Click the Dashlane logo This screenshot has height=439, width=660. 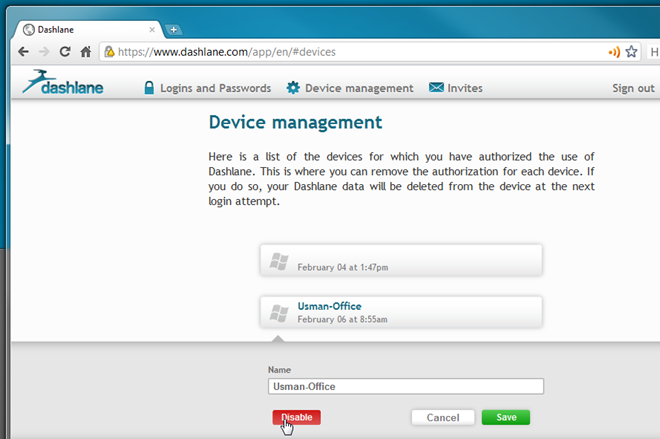(63, 82)
